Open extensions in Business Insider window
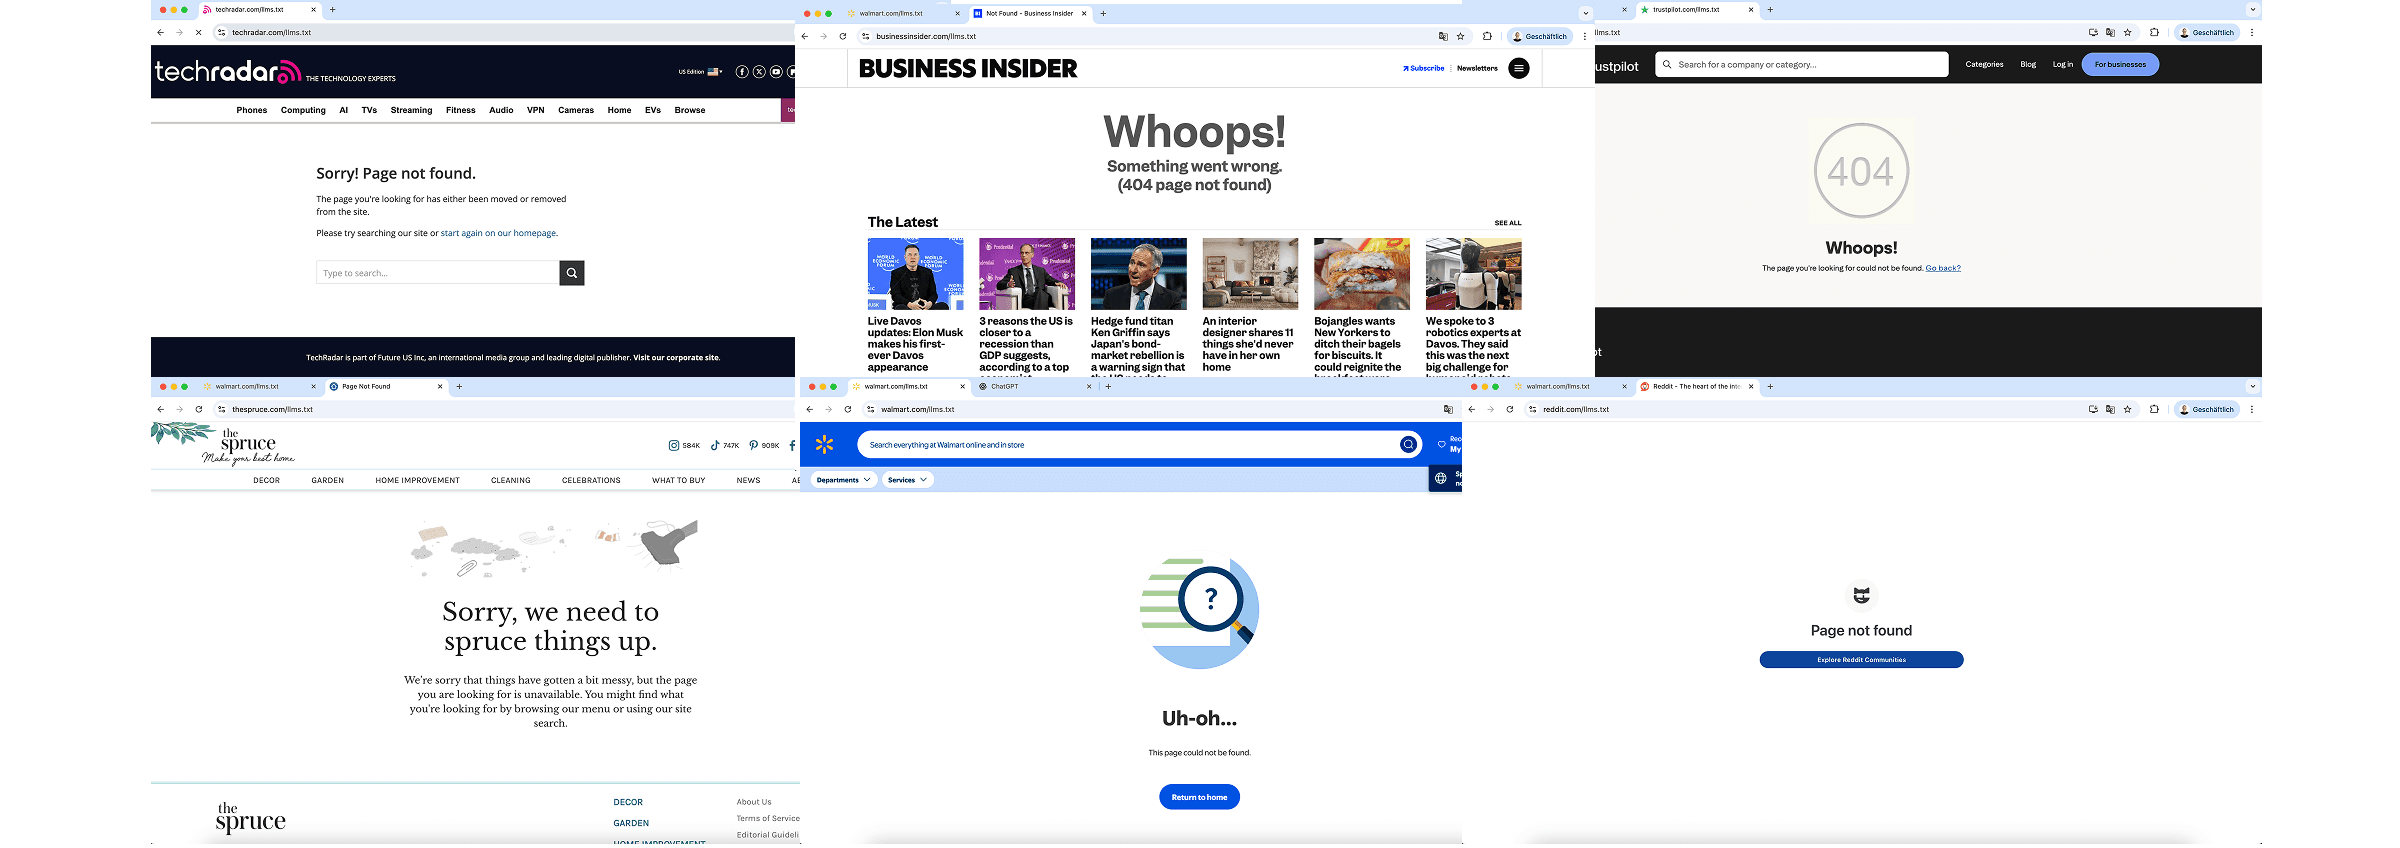 [x=1487, y=36]
